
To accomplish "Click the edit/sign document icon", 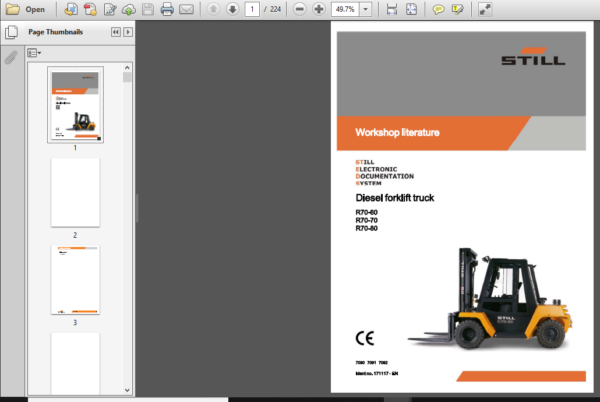I will pos(110,9).
